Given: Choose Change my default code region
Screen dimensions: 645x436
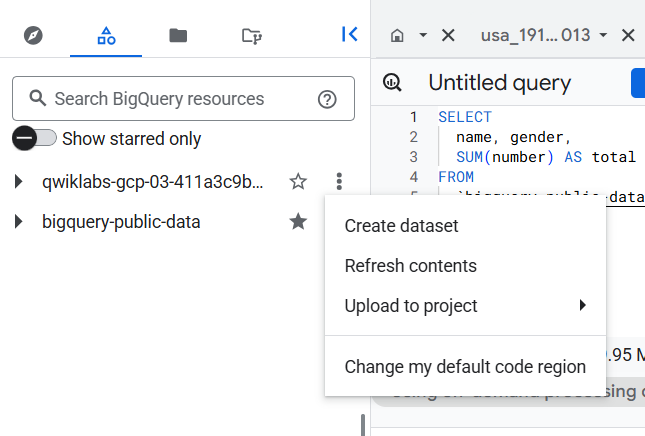Looking at the screenshot, I should pos(465,366).
